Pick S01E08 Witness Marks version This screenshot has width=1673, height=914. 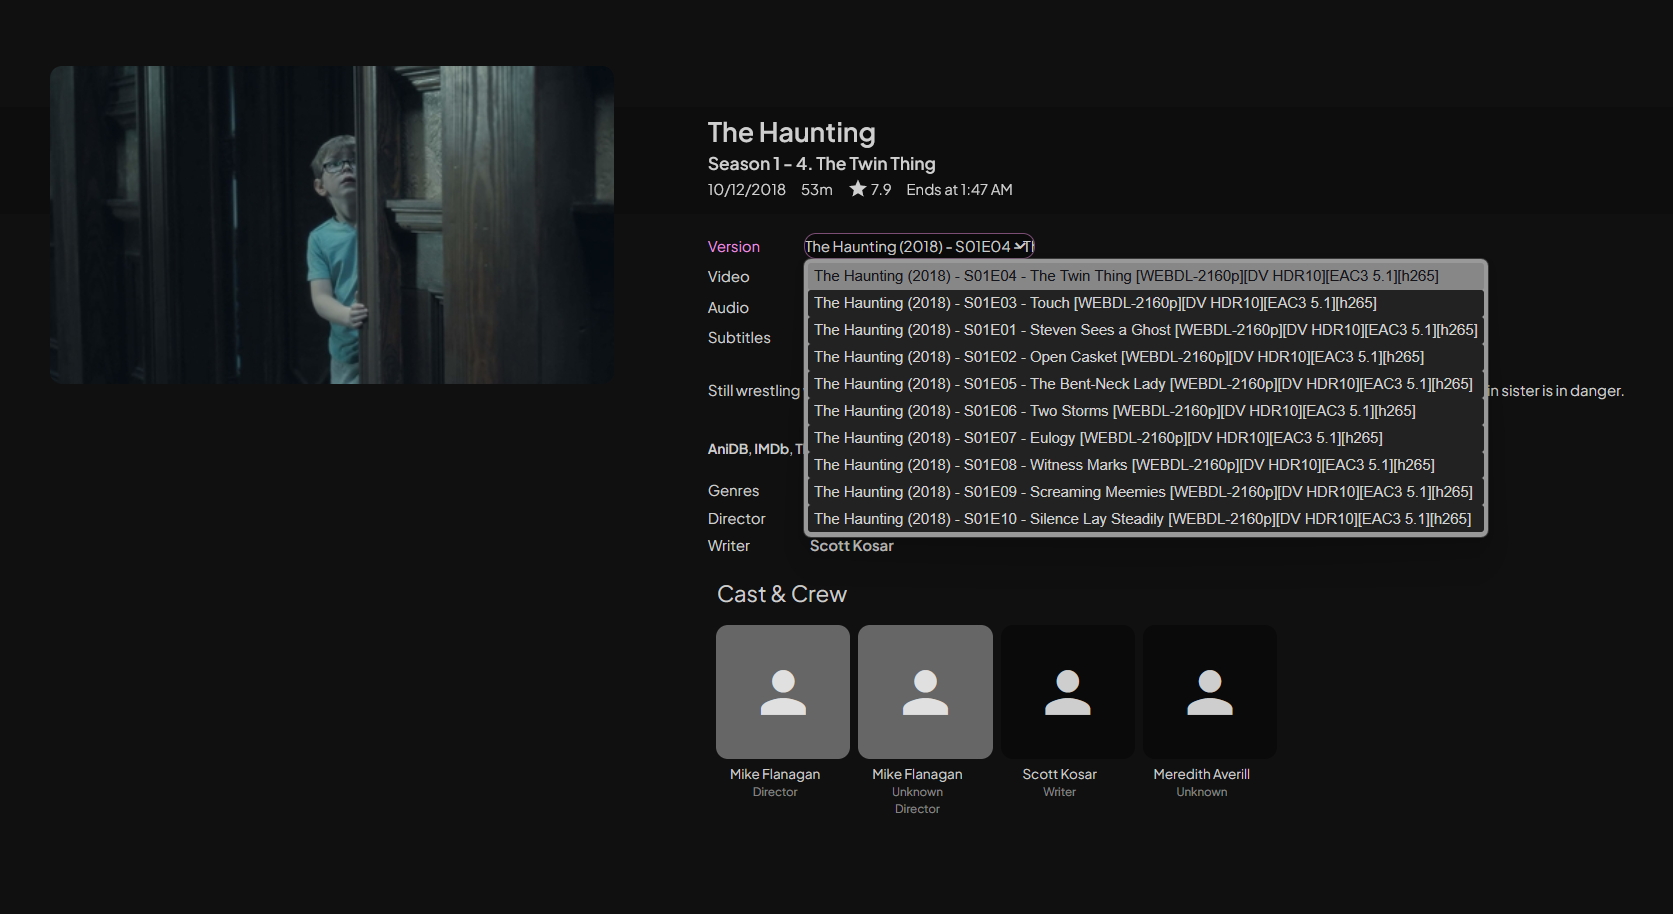tap(1123, 465)
